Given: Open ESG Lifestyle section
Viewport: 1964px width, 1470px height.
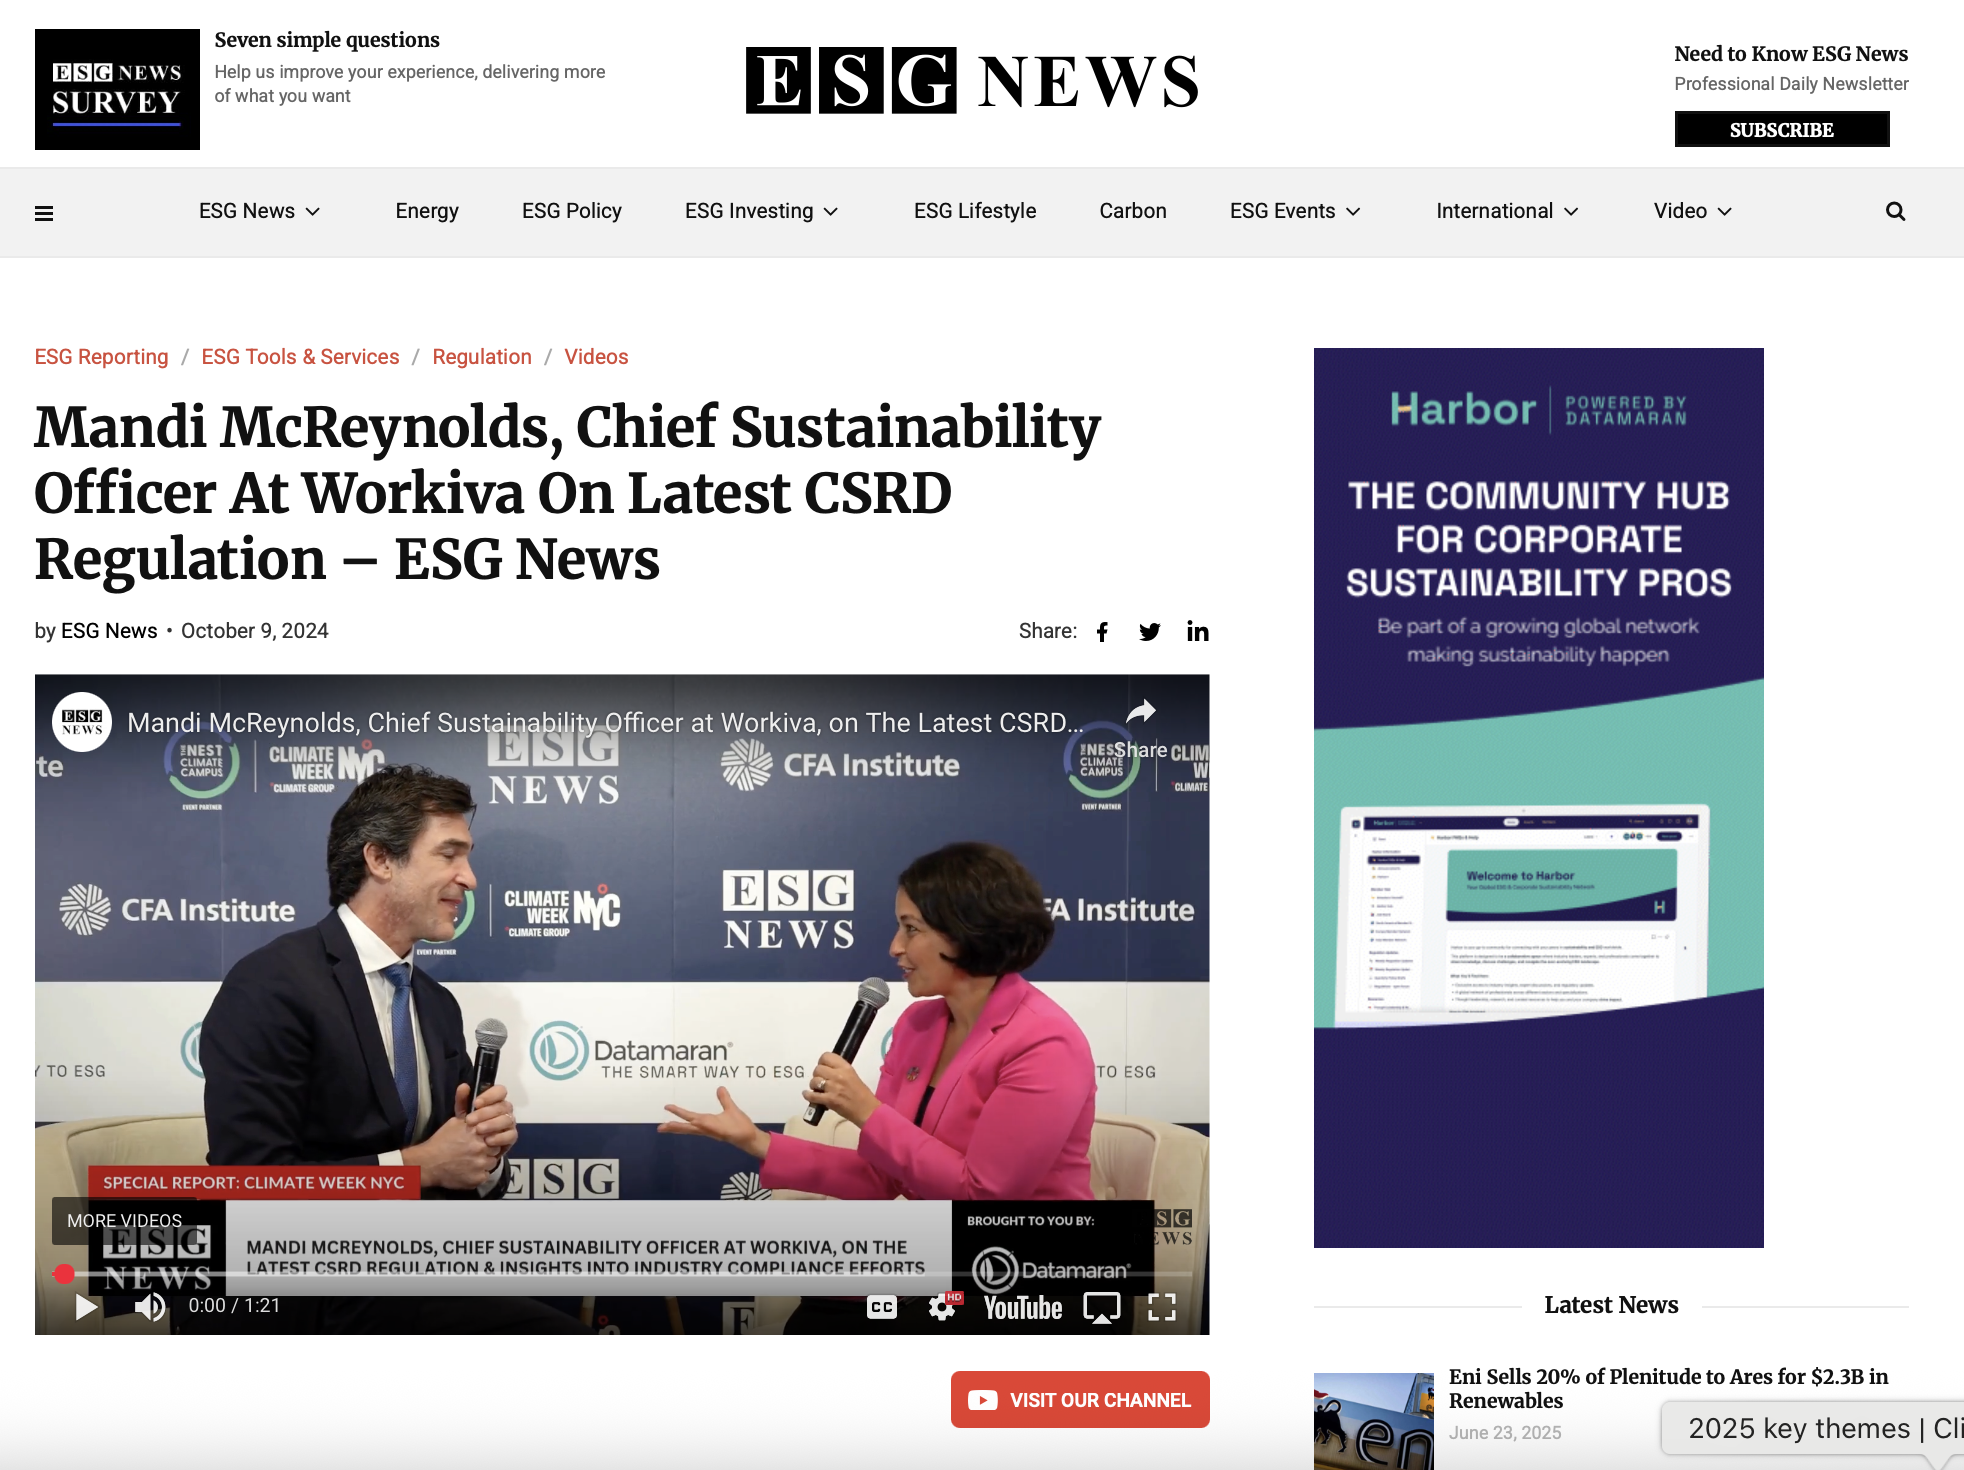Looking at the screenshot, I should coord(975,211).
